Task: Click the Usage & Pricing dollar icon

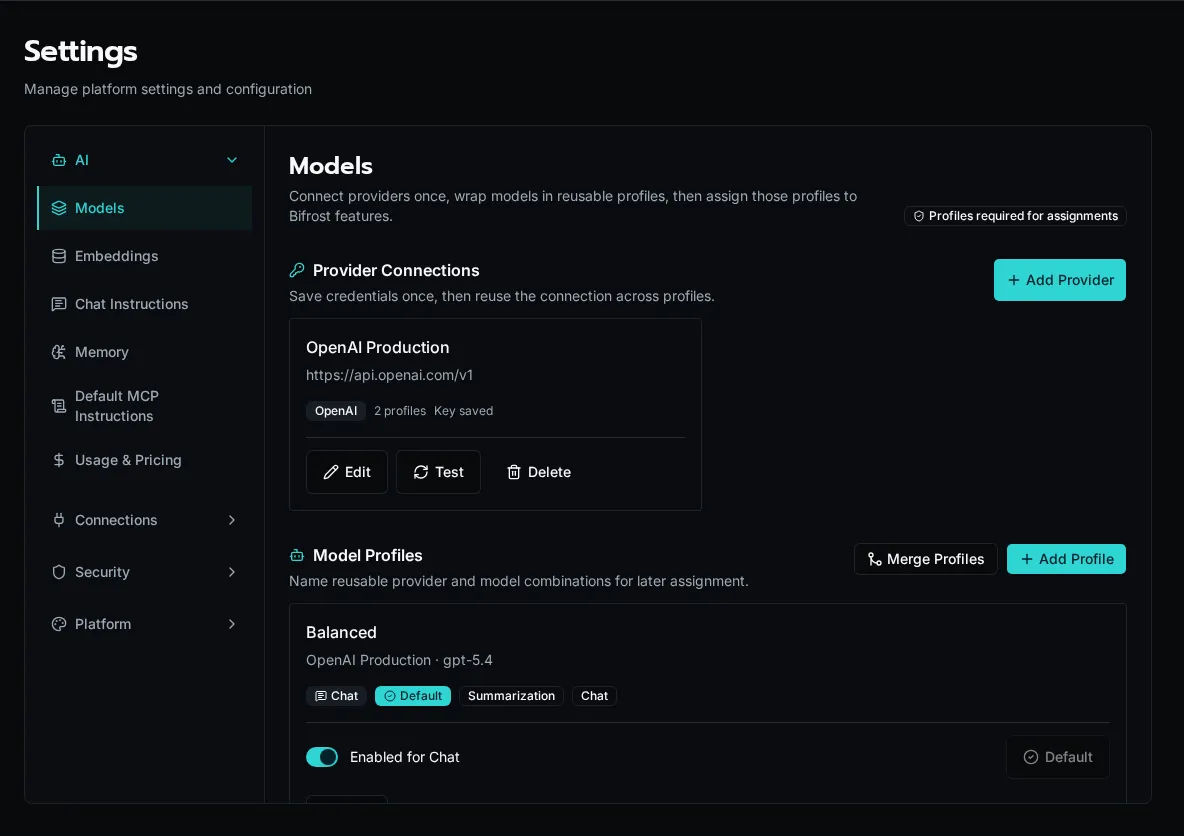Action: click(x=58, y=460)
